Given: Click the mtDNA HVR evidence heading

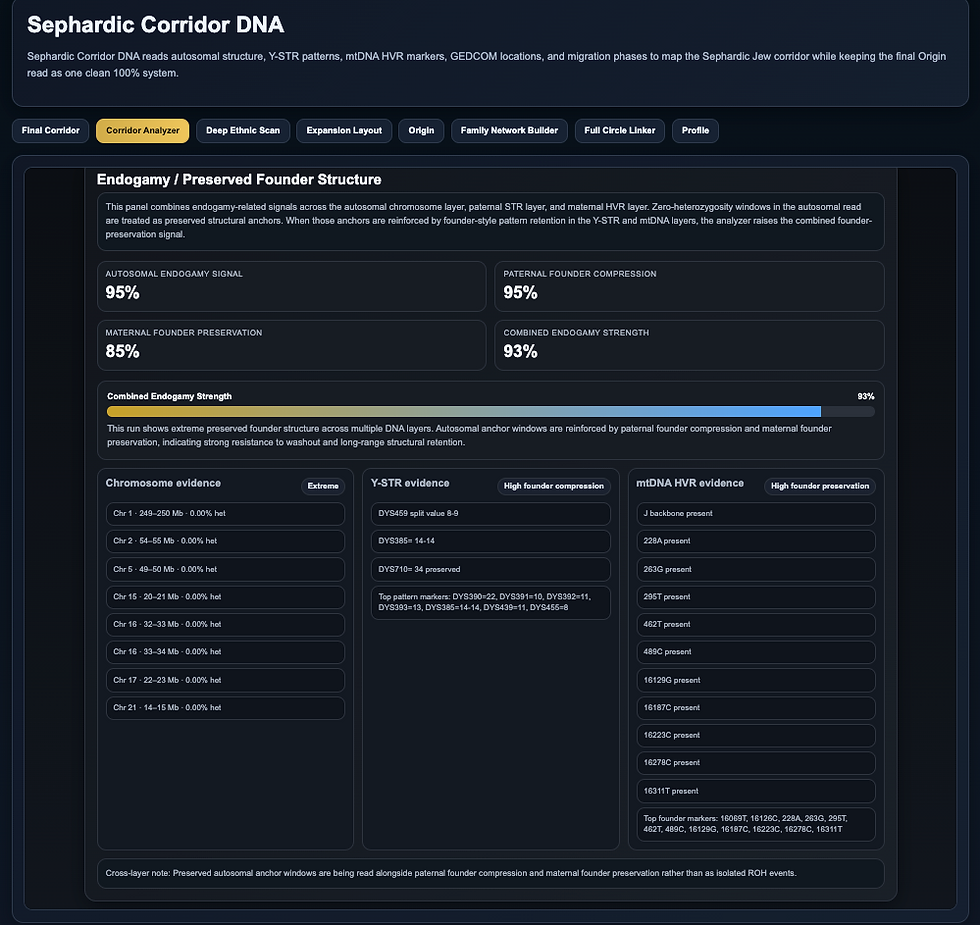Looking at the screenshot, I should [690, 483].
